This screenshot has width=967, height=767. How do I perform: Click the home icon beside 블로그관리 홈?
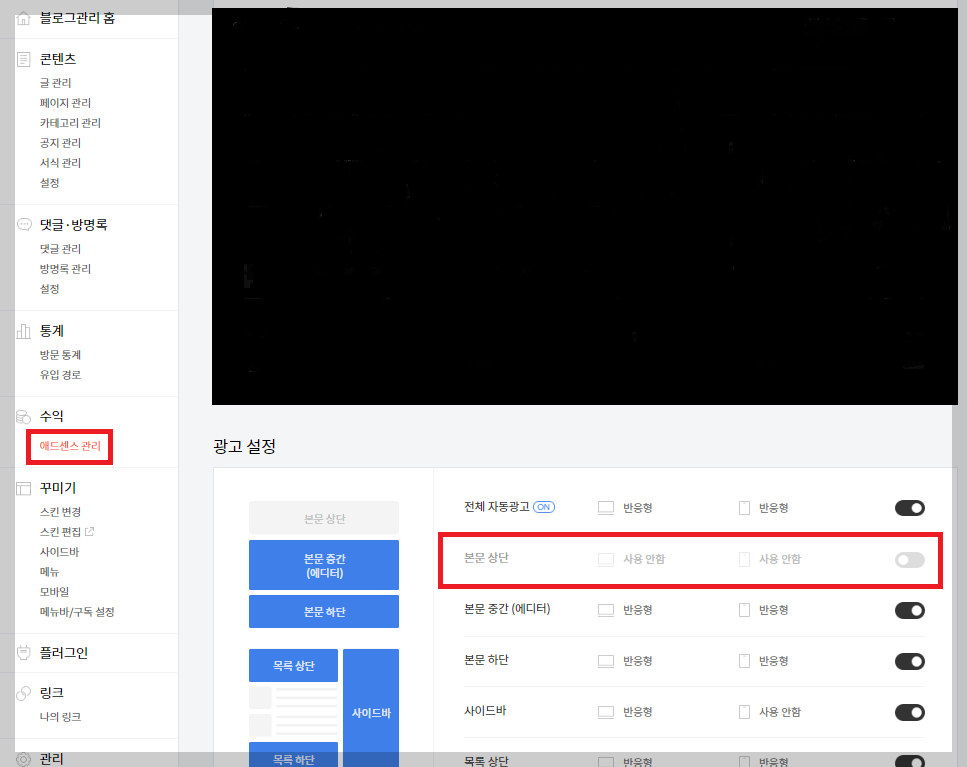[x=23, y=18]
